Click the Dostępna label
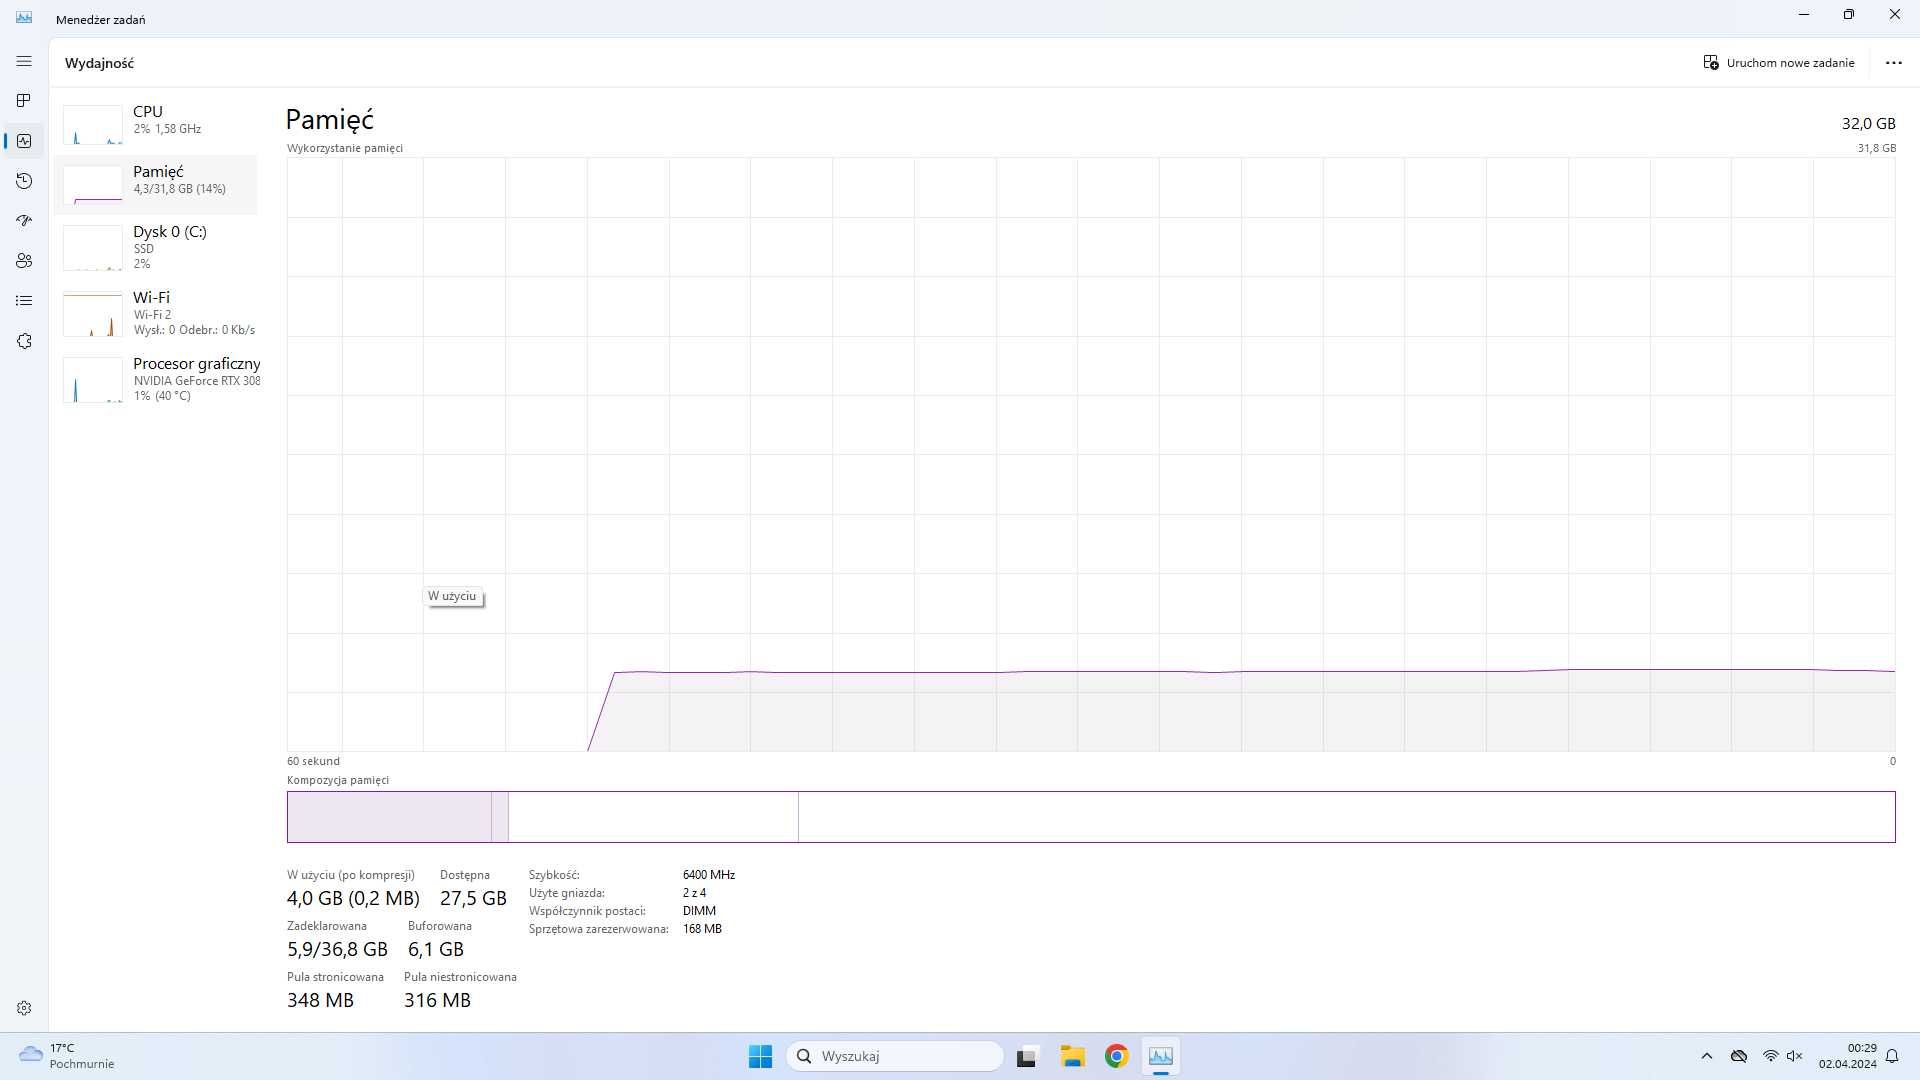 [x=465, y=875]
